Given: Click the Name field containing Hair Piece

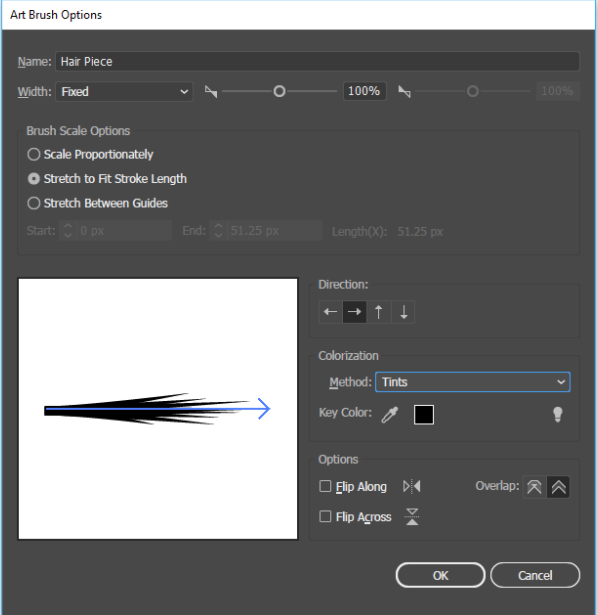Looking at the screenshot, I should pyautogui.click(x=318, y=62).
